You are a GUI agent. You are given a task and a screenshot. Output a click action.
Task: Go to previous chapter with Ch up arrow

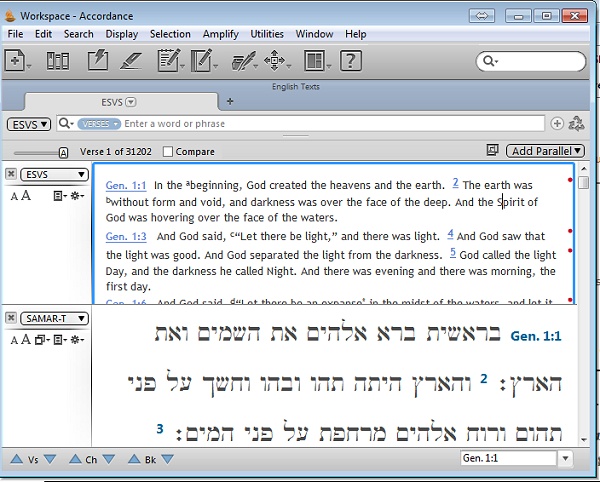pyautogui.click(x=75, y=459)
